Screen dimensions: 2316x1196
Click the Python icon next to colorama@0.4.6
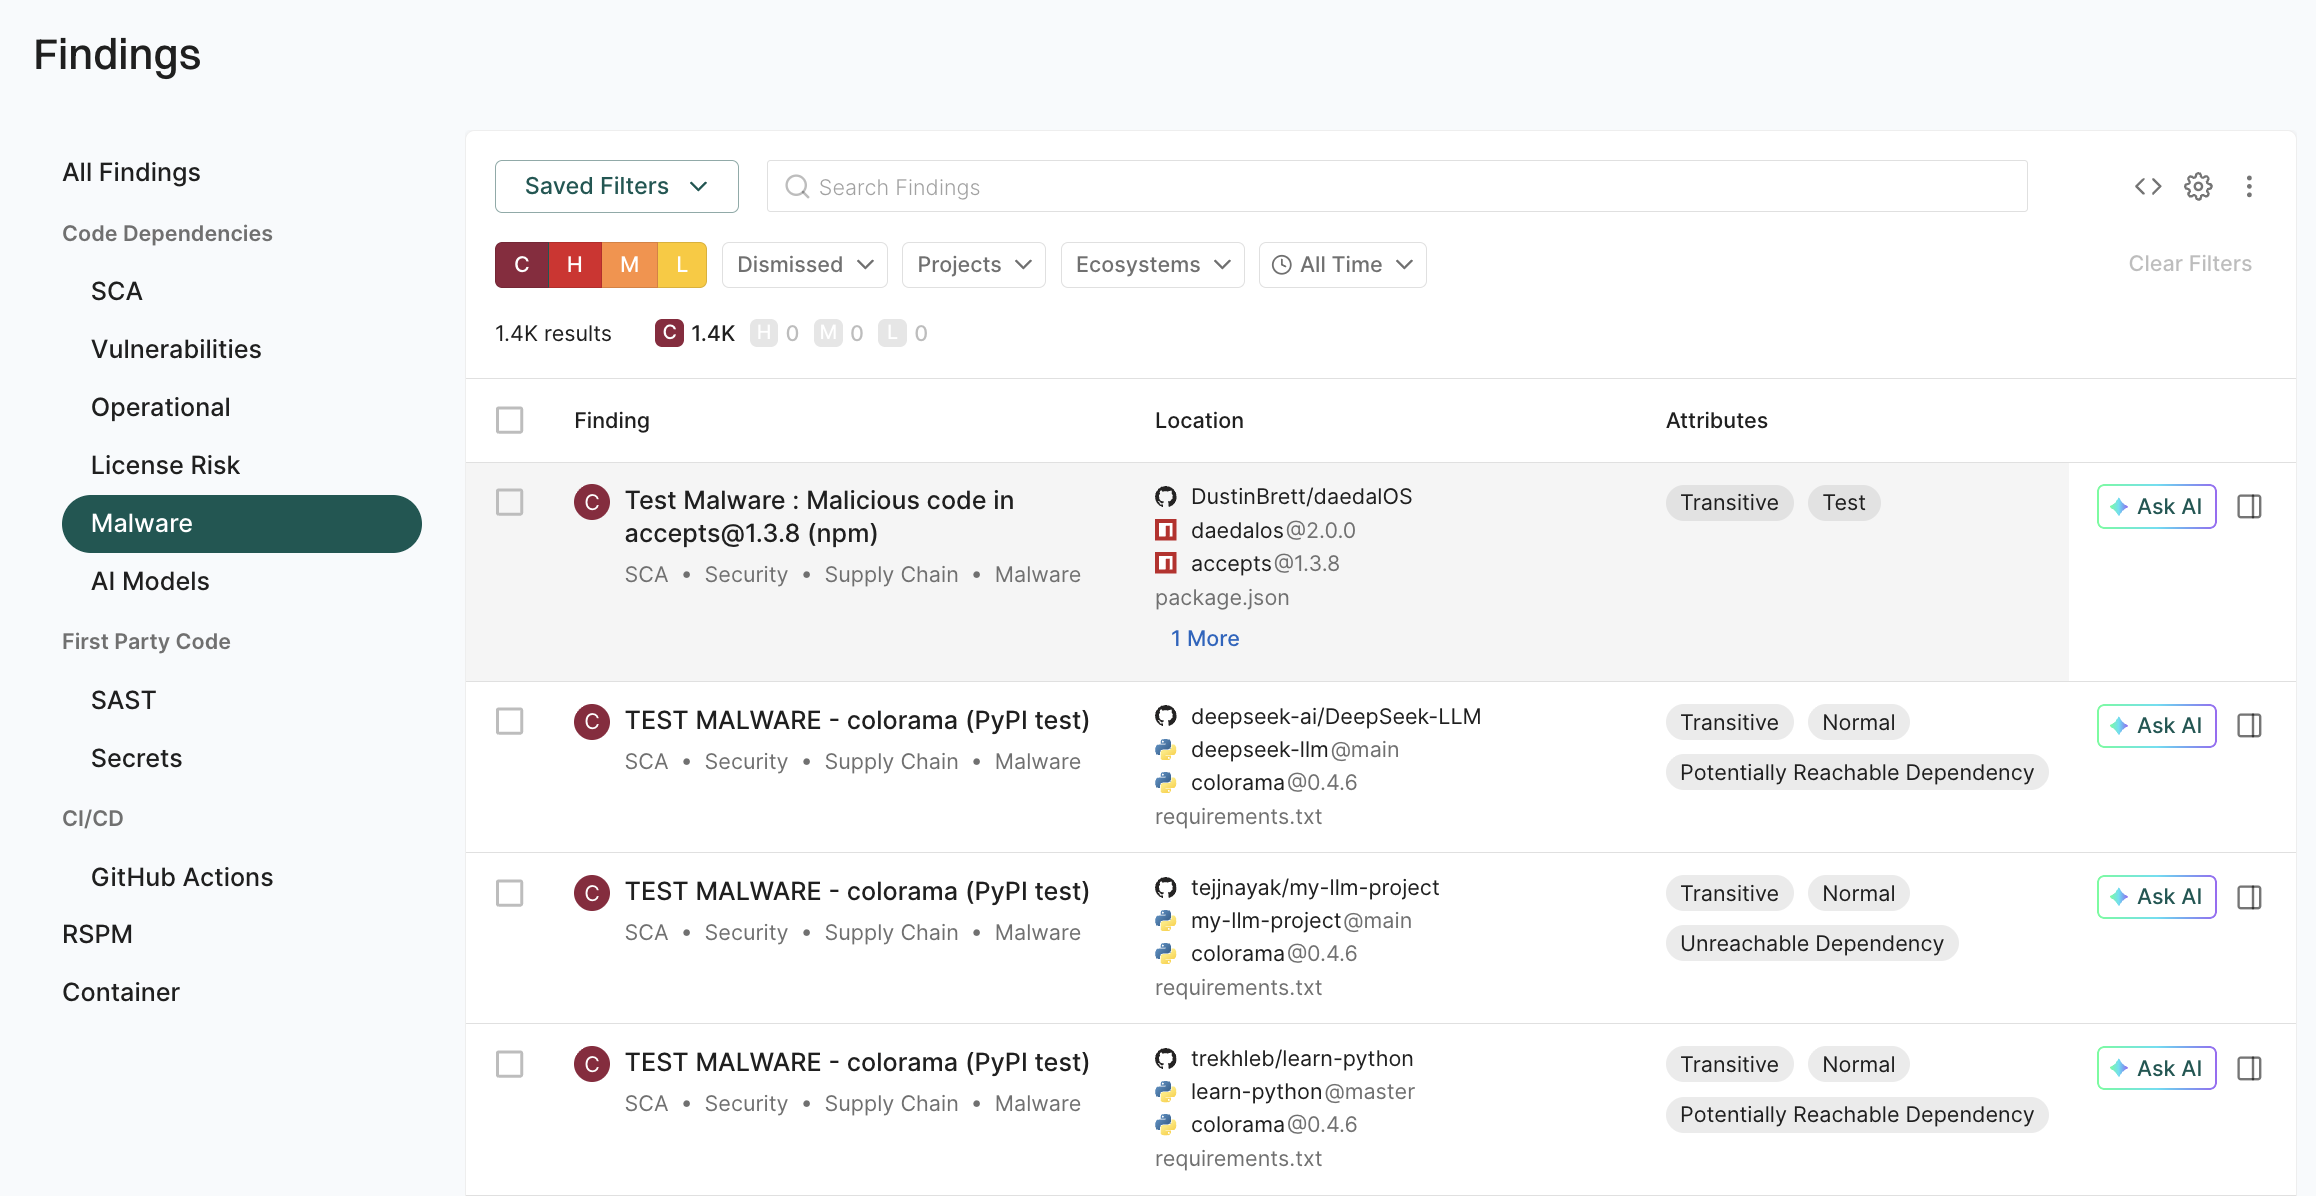[1166, 782]
